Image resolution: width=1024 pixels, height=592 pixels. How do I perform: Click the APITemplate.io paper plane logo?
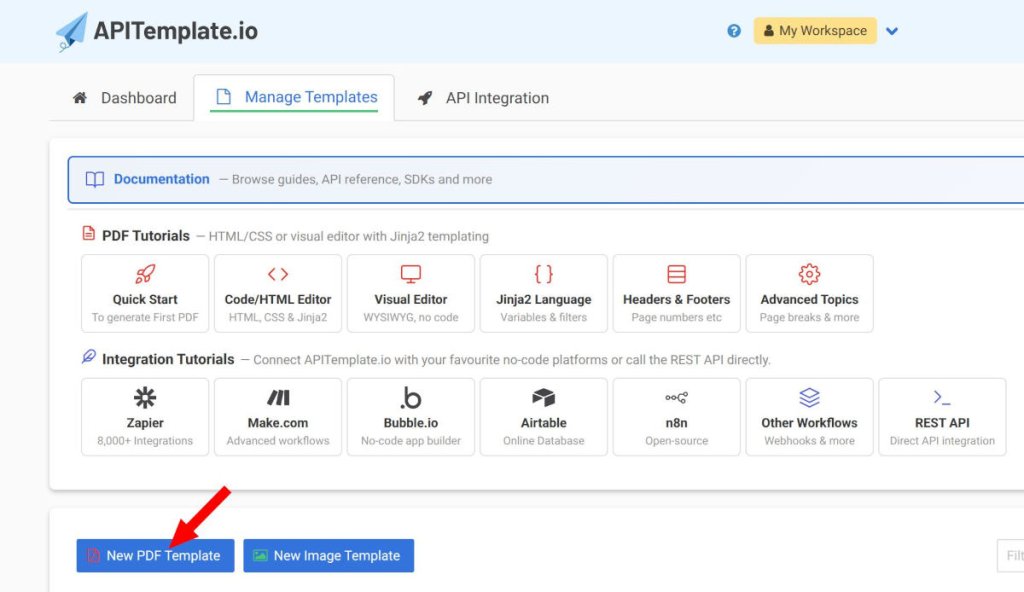click(x=72, y=31)
